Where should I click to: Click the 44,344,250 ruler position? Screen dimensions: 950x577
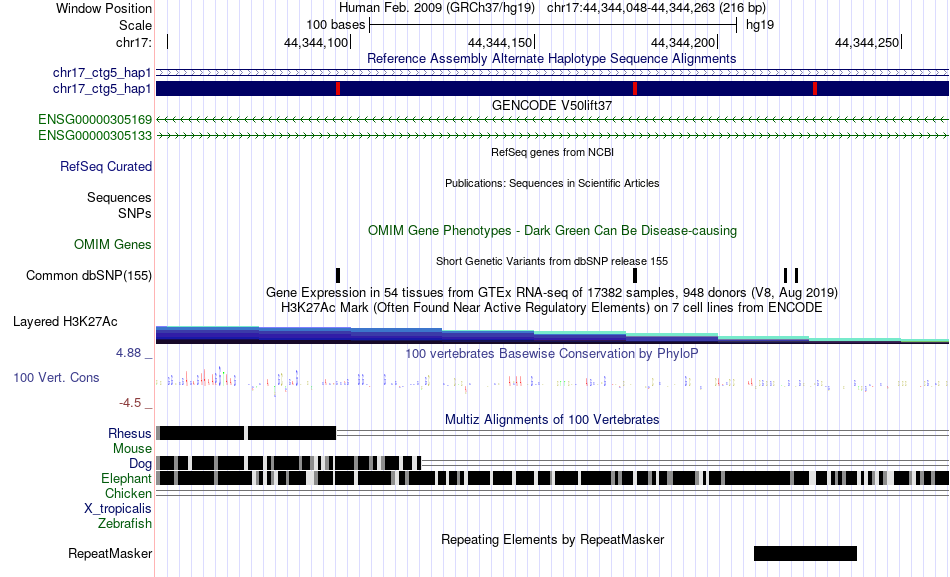(867, 42)
